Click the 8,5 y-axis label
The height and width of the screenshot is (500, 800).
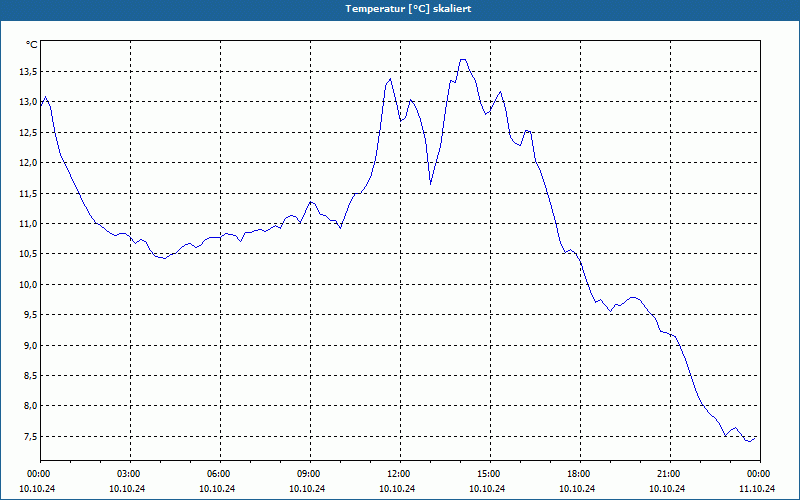[x=30, y=376]
